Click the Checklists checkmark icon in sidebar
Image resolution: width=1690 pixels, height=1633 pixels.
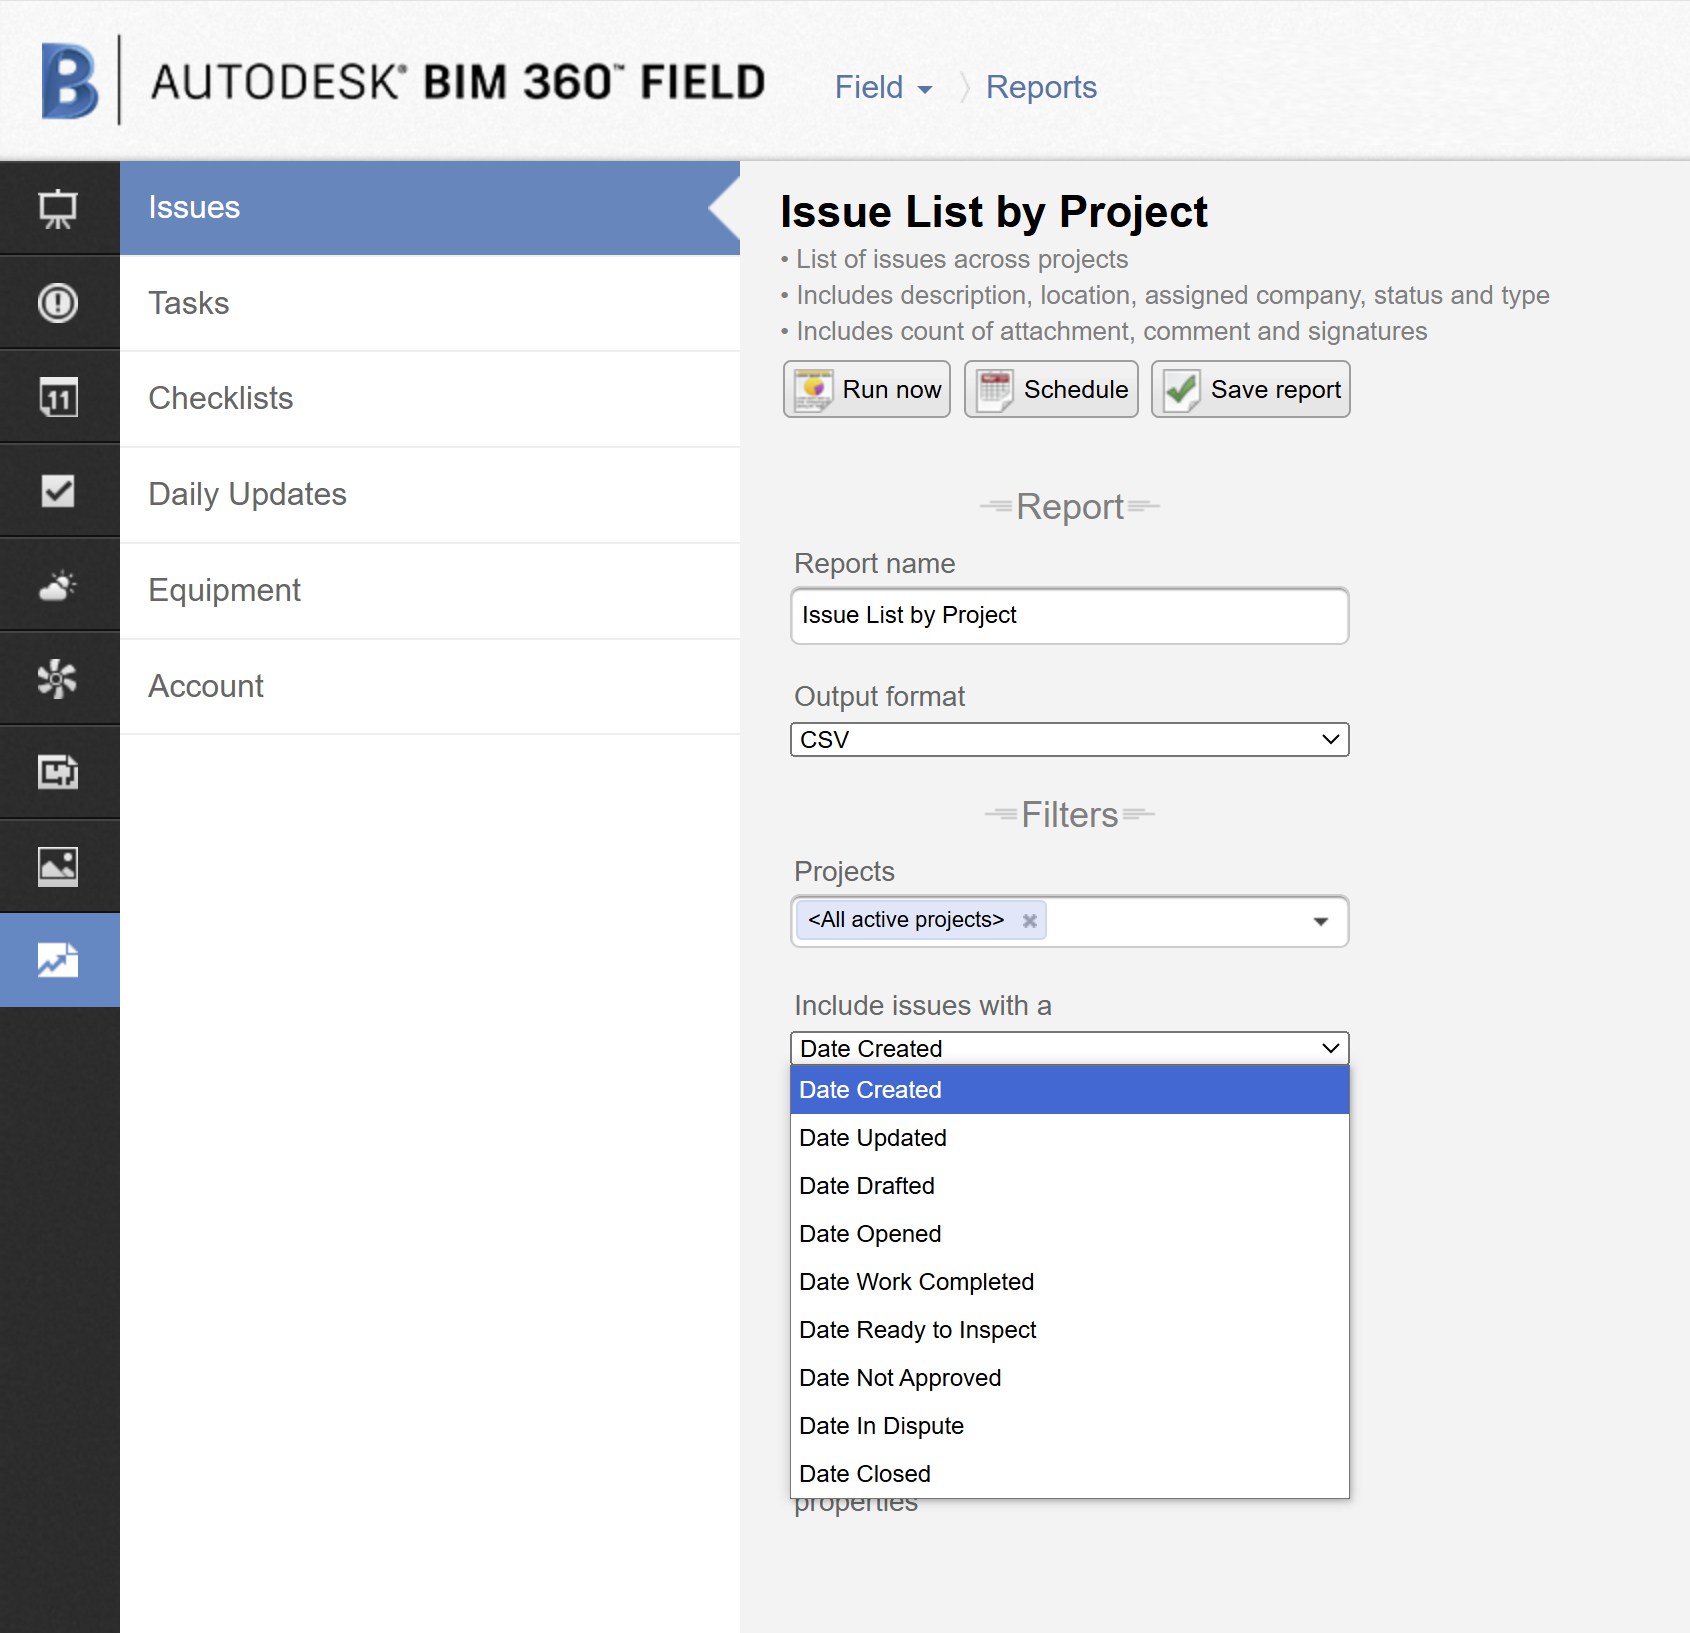59,491
